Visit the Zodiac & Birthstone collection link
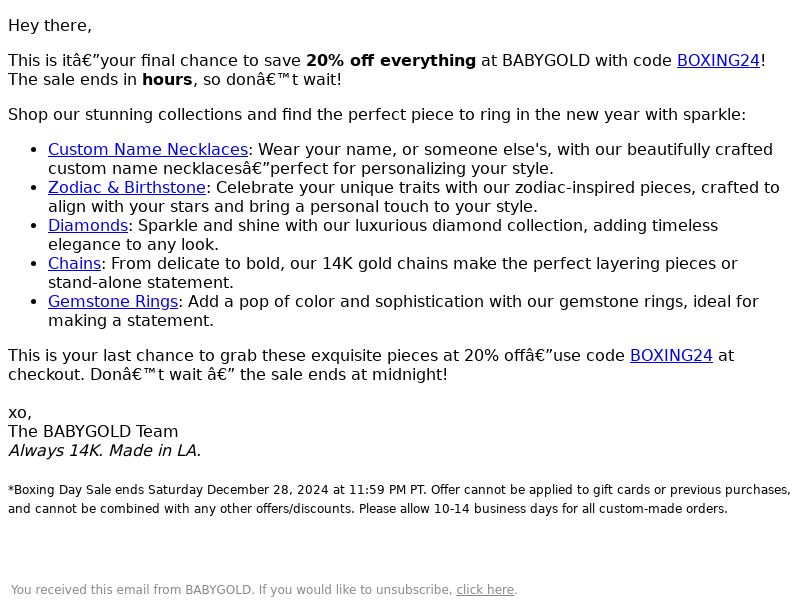The image size is (800, 601). tap(127, 188)
